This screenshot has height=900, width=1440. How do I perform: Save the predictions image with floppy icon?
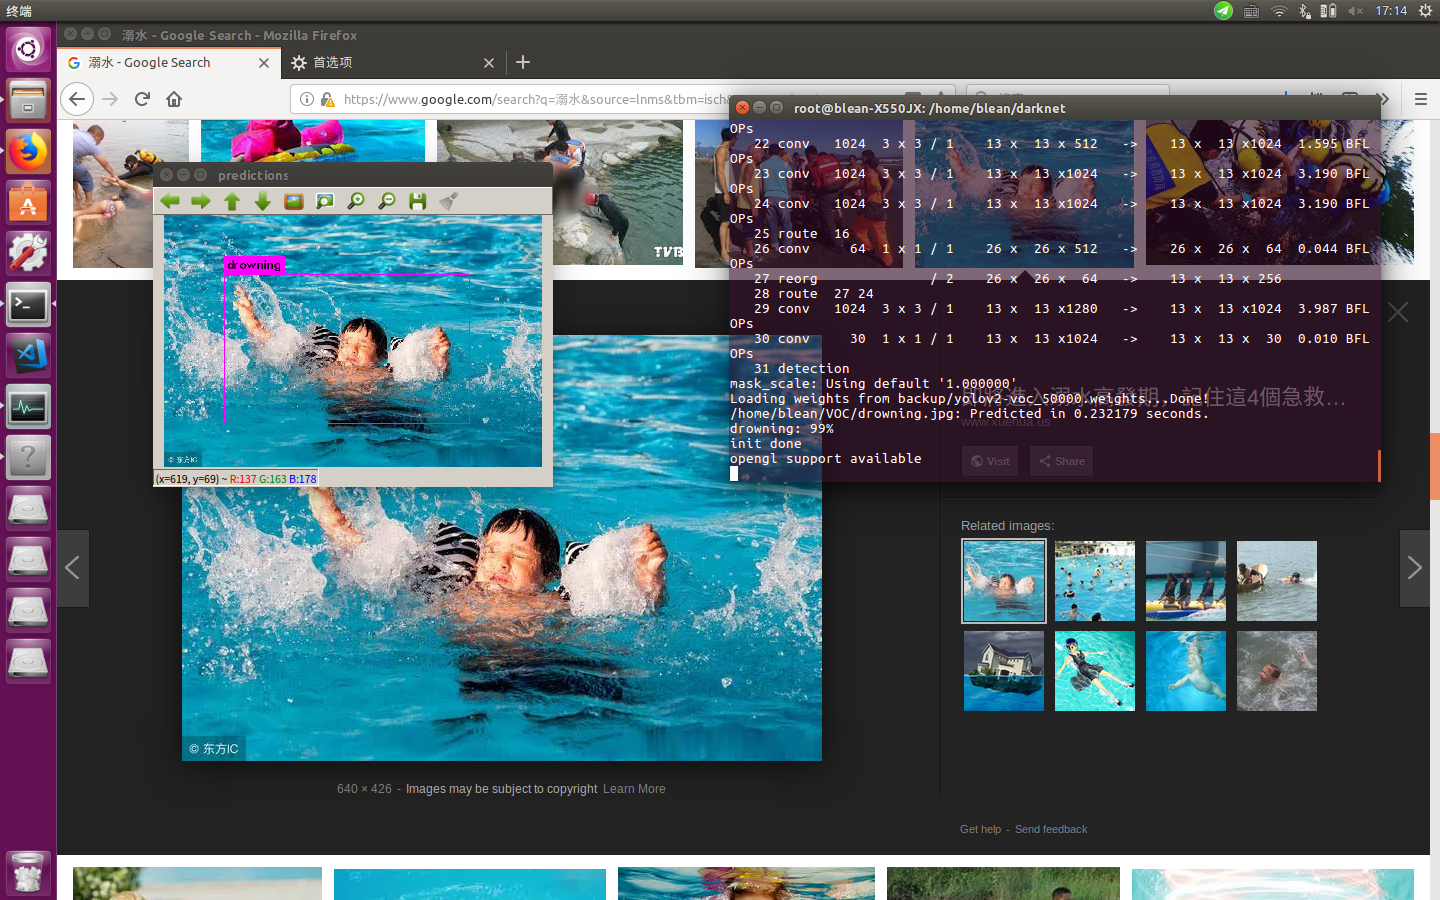(418, 201)
